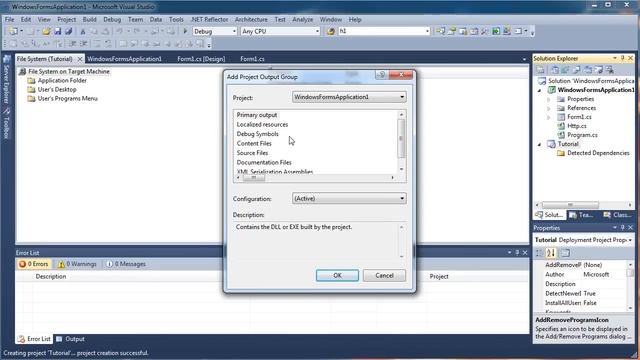
Task: Select Content Files in the list
Action: click(254, 143)
